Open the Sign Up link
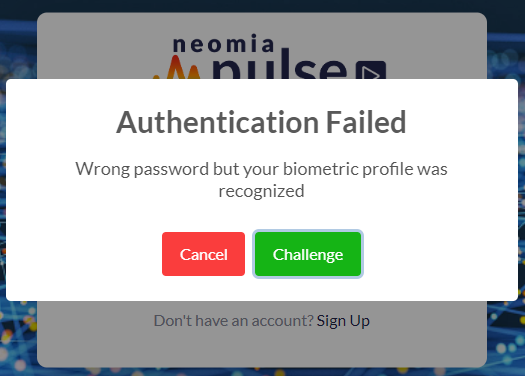The width and height of the screenshot is (525, 376). (343, 321)
